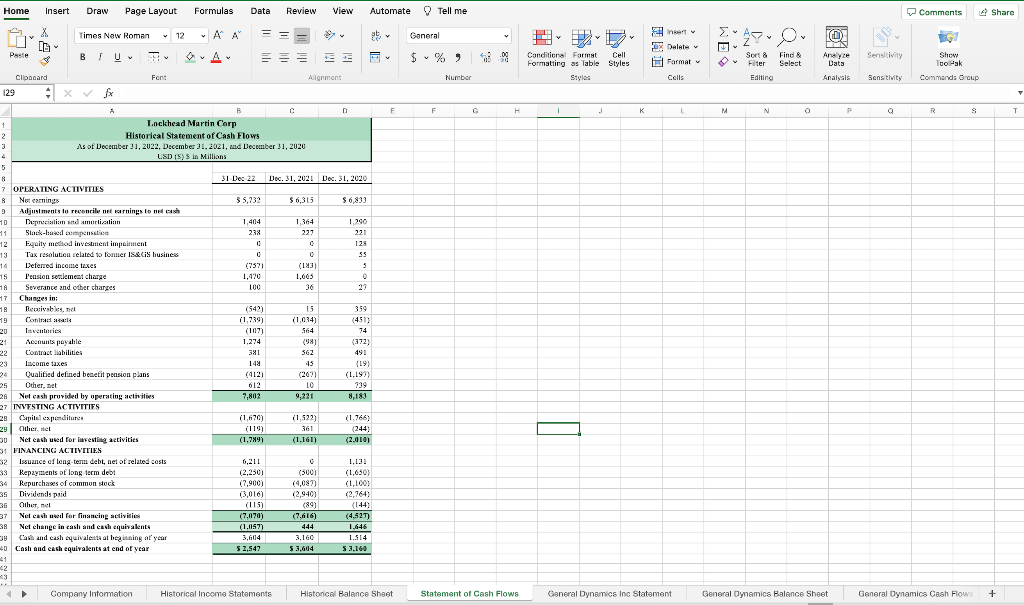This screenshot has height=605, width=1024.
Task: Click the comma style icon
Action: click(458, 58)
